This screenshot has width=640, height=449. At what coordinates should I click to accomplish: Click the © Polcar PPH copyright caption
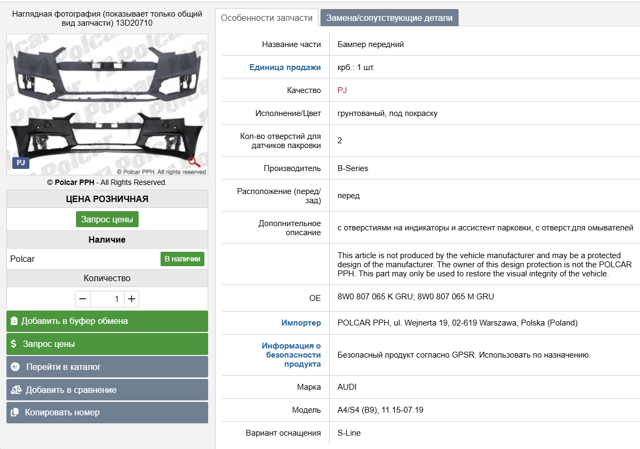(107, 182)
